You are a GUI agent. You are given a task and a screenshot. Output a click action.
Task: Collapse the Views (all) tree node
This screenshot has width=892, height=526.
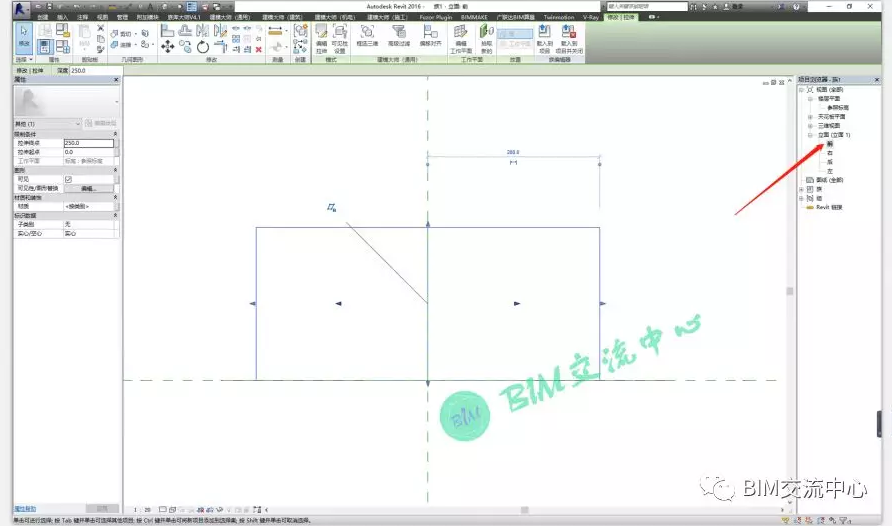pos(802,90)
